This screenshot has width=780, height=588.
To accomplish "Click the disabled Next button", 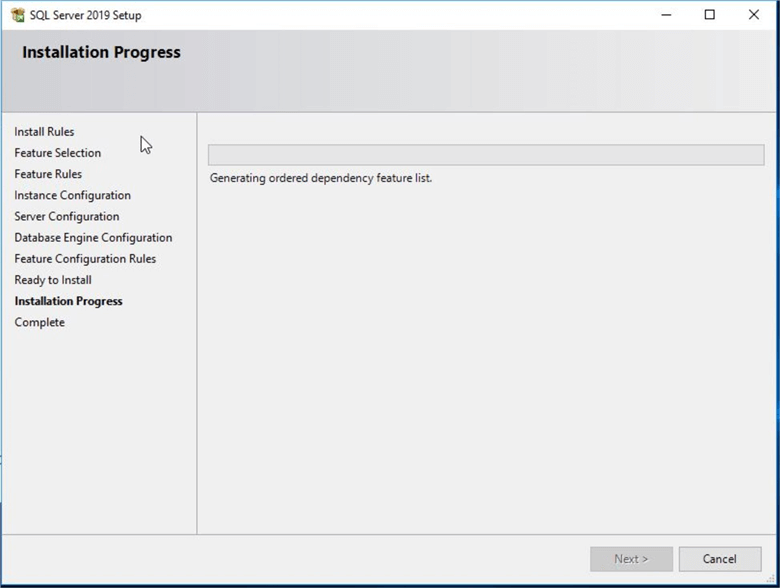I will coord(631,559).
